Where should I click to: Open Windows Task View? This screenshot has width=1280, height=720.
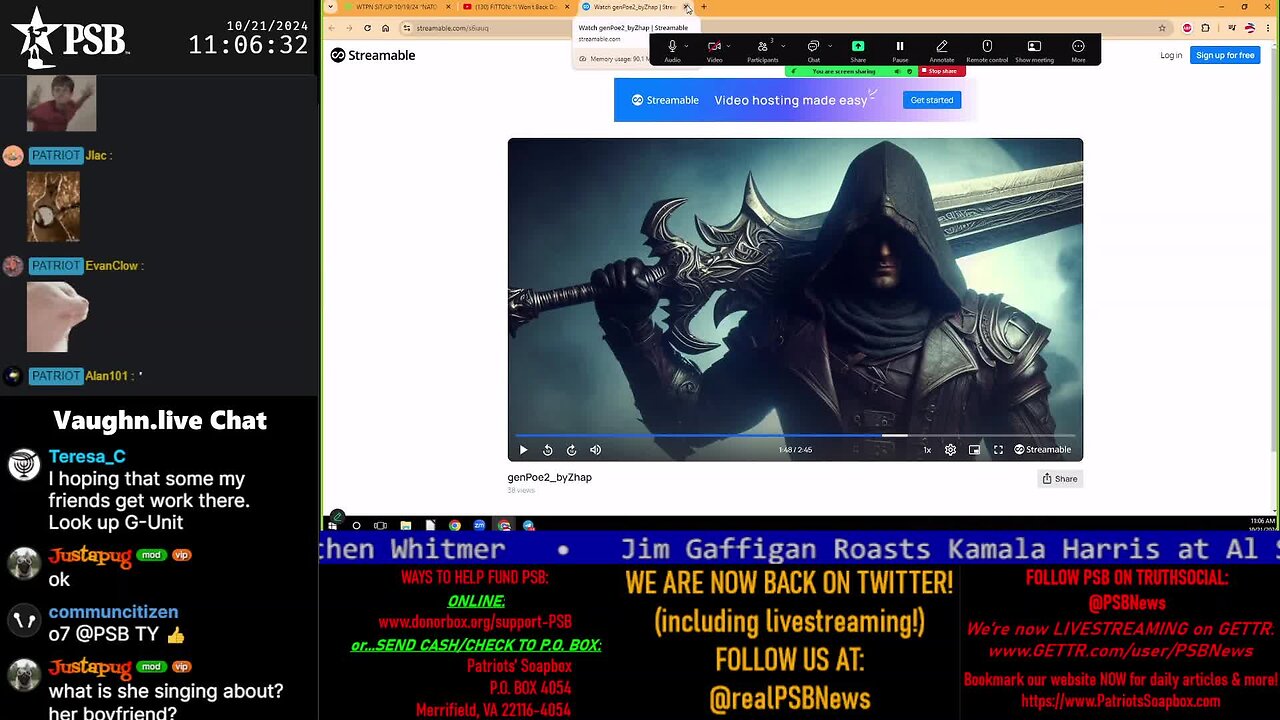point(380,525)
